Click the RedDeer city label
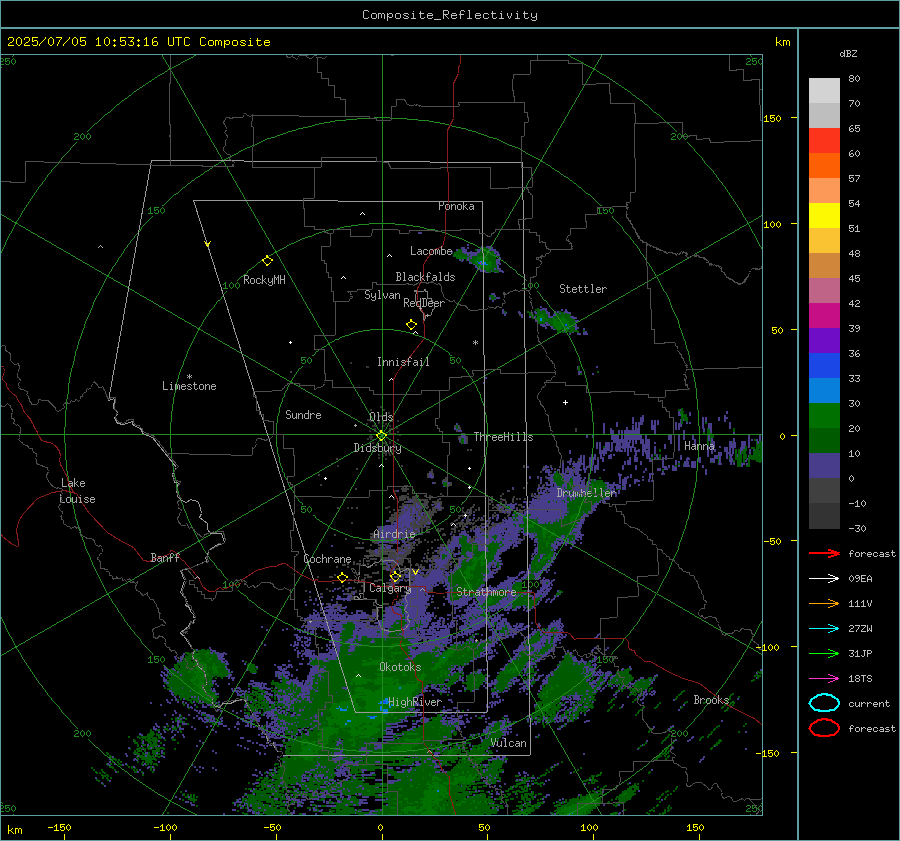Image resolution: width=900 pixels, height=841 pixels. point(424,303)
